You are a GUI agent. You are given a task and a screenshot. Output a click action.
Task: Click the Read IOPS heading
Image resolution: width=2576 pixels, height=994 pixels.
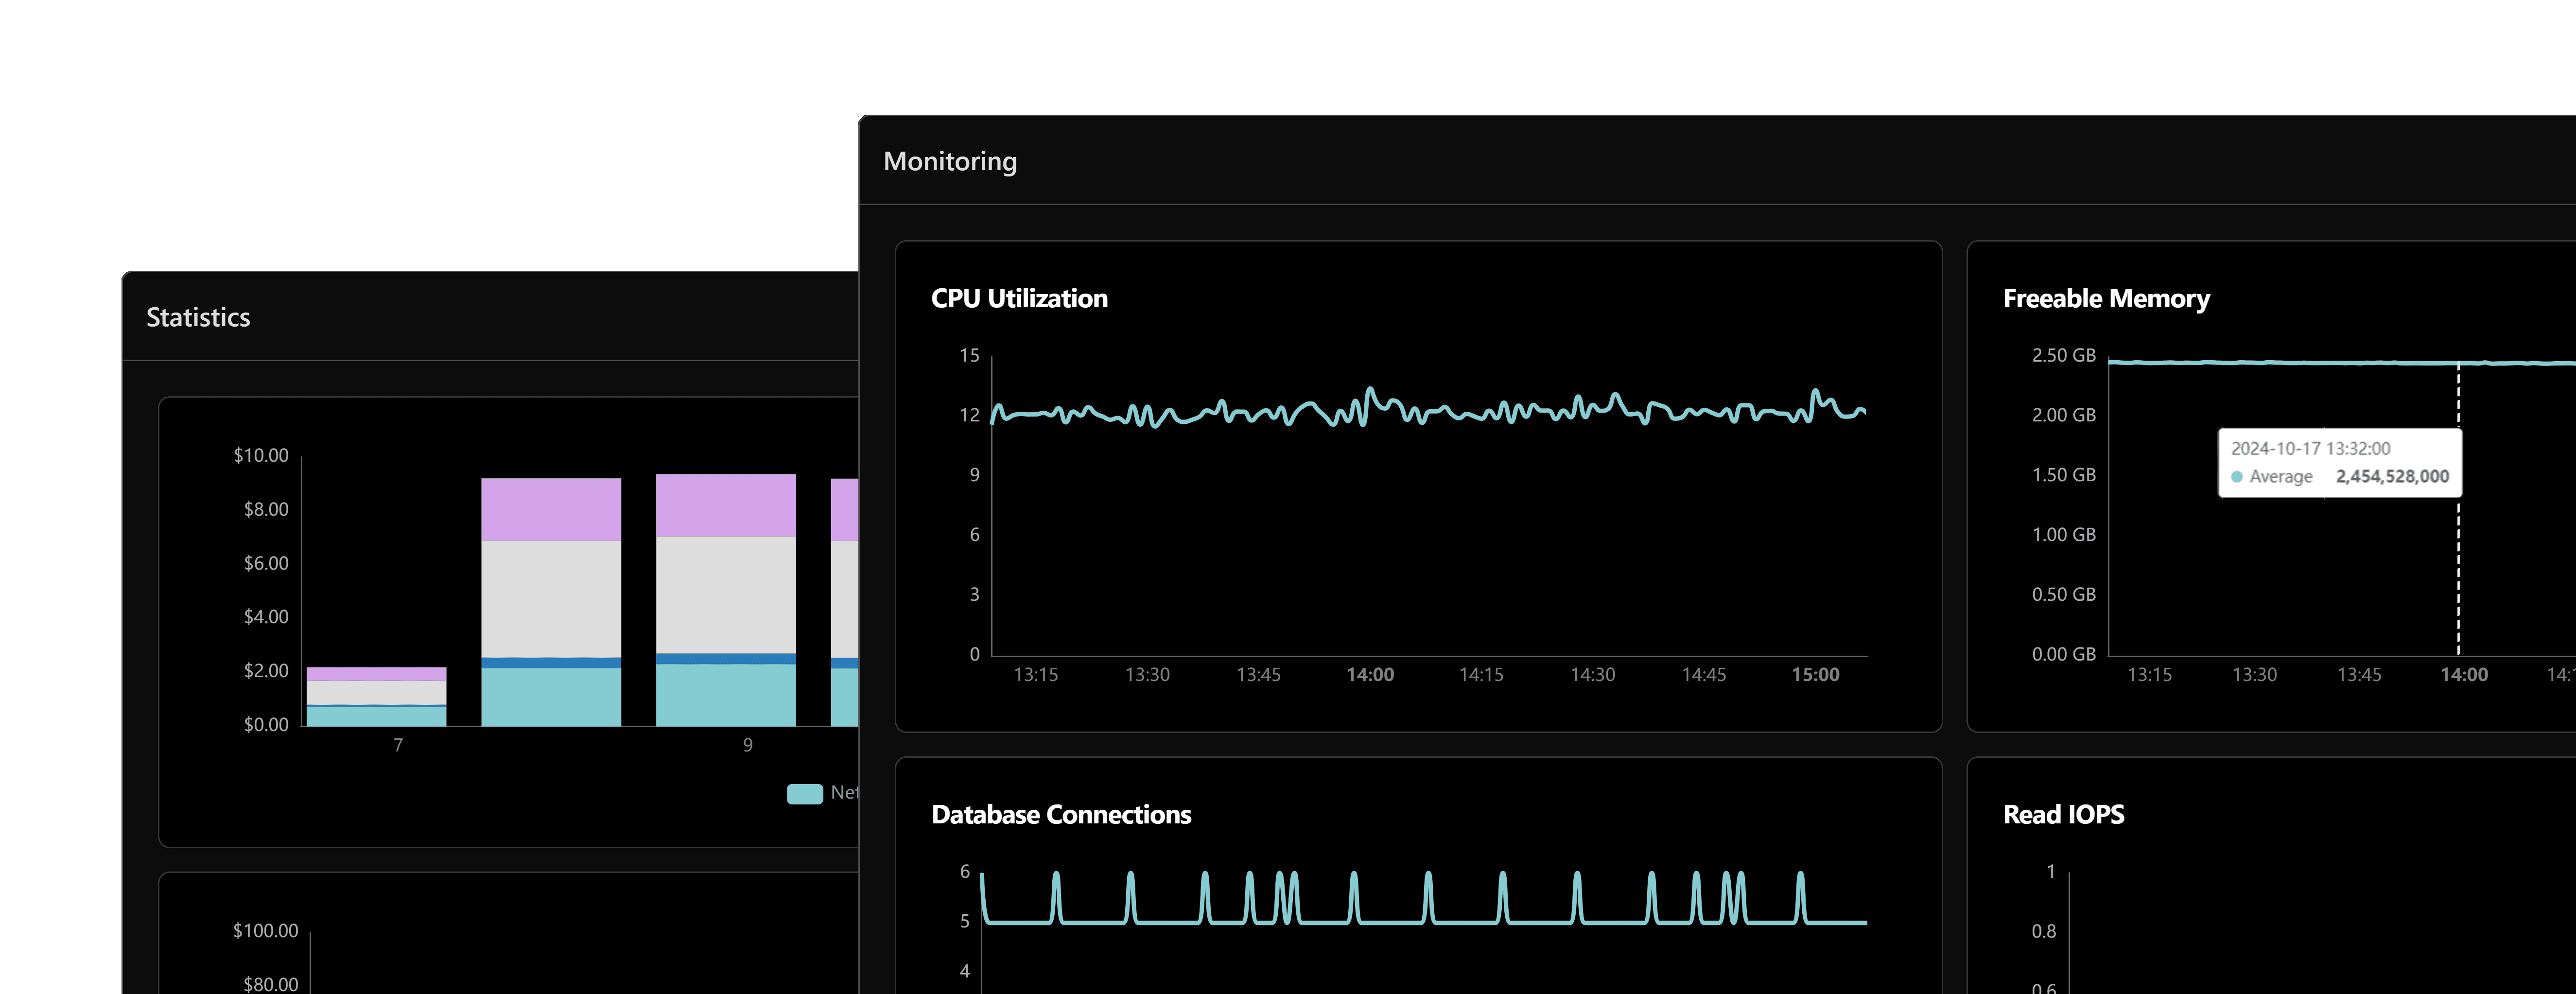pyautogui.click(x=2063, y=814)
